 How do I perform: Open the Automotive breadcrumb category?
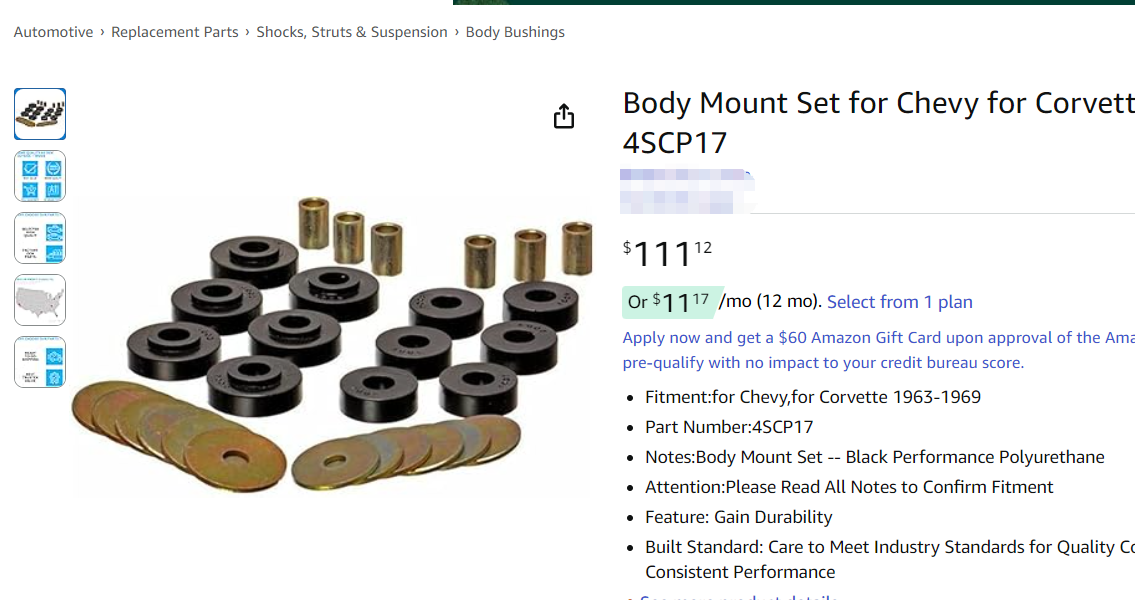click(54, 32)
